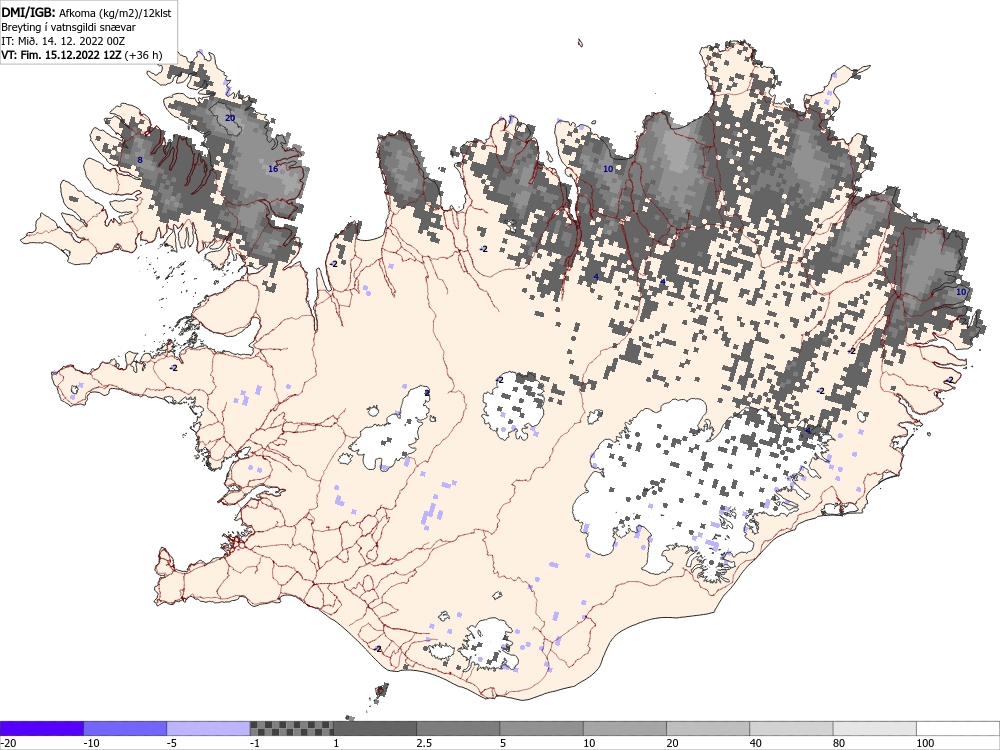Click the gray legend swatch between 2.5 and 5

pos(458,728)
